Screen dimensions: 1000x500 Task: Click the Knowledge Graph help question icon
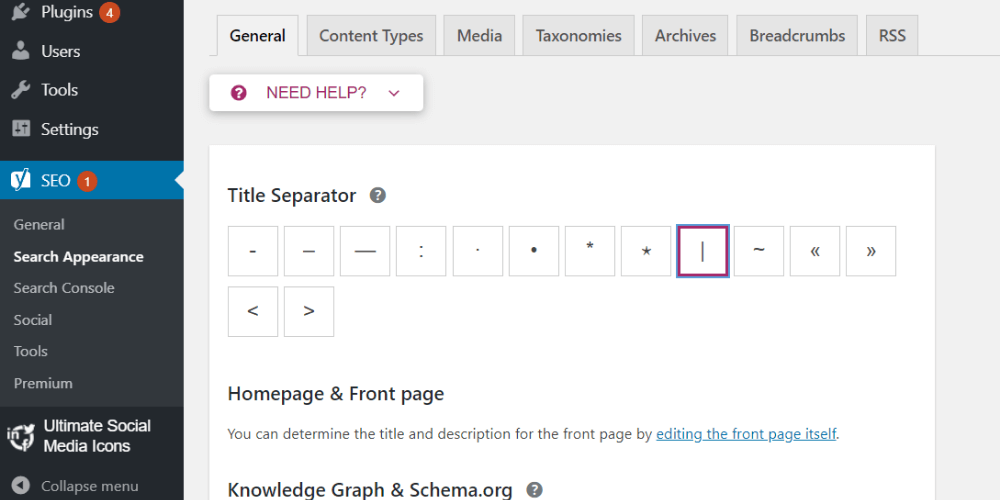pos(535,490)
